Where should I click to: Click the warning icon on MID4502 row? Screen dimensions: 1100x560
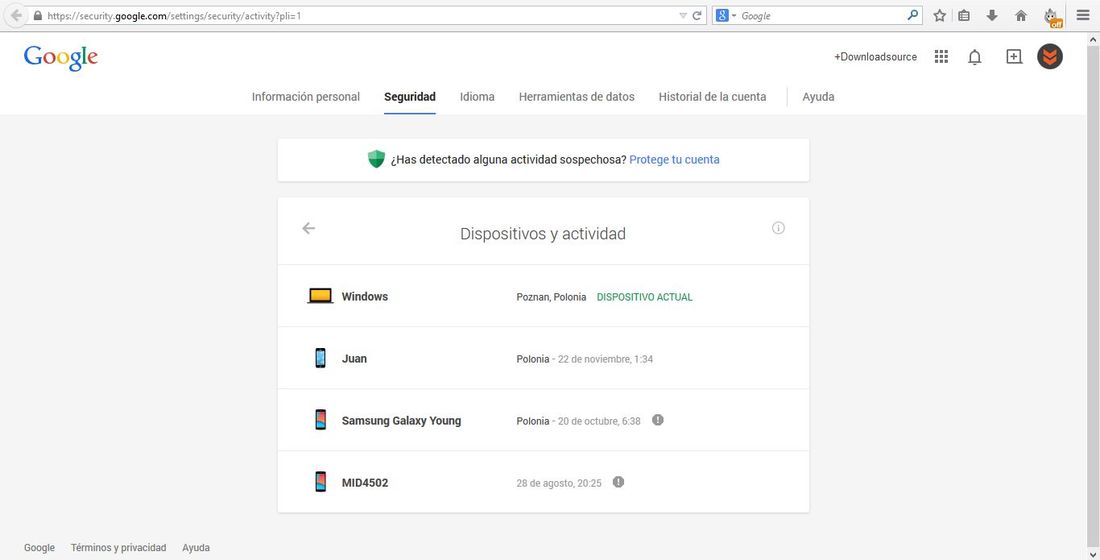tap(618, 481)
